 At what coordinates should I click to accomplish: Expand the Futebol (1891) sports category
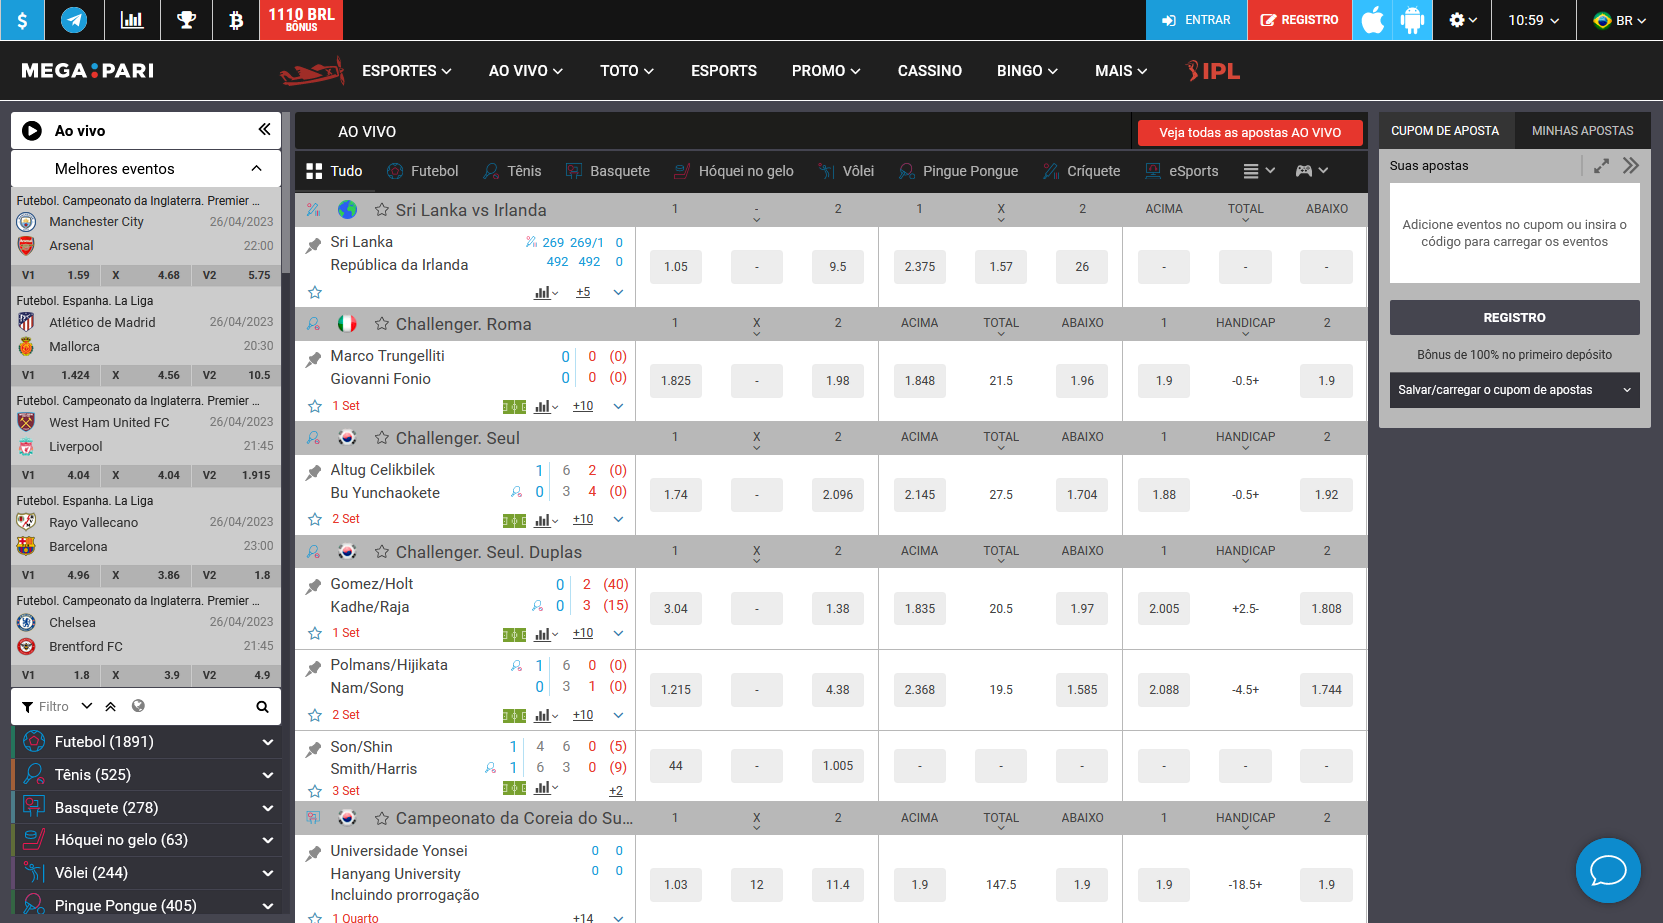(267, 742)
